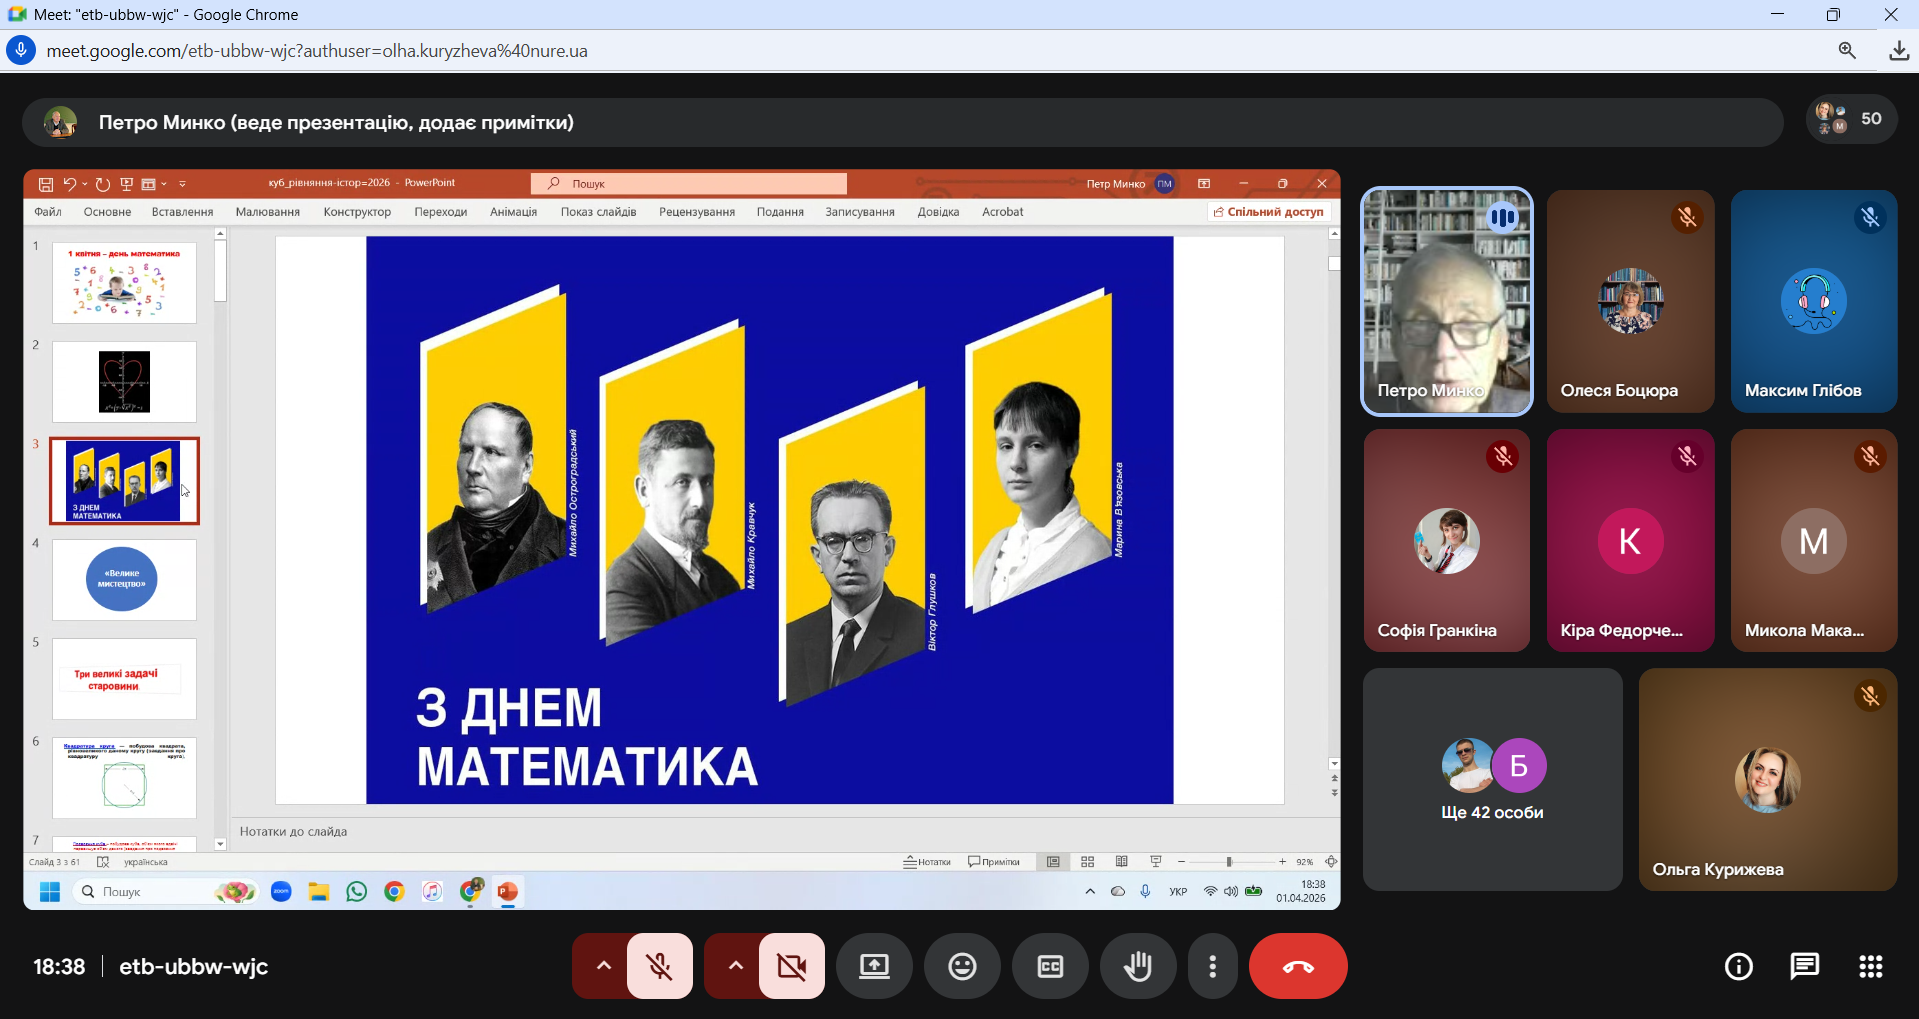Unmute the microphone in Meet controls
Image resolution: width=1919 pixels, height=1019 pixels.
[x=659, y=966]
